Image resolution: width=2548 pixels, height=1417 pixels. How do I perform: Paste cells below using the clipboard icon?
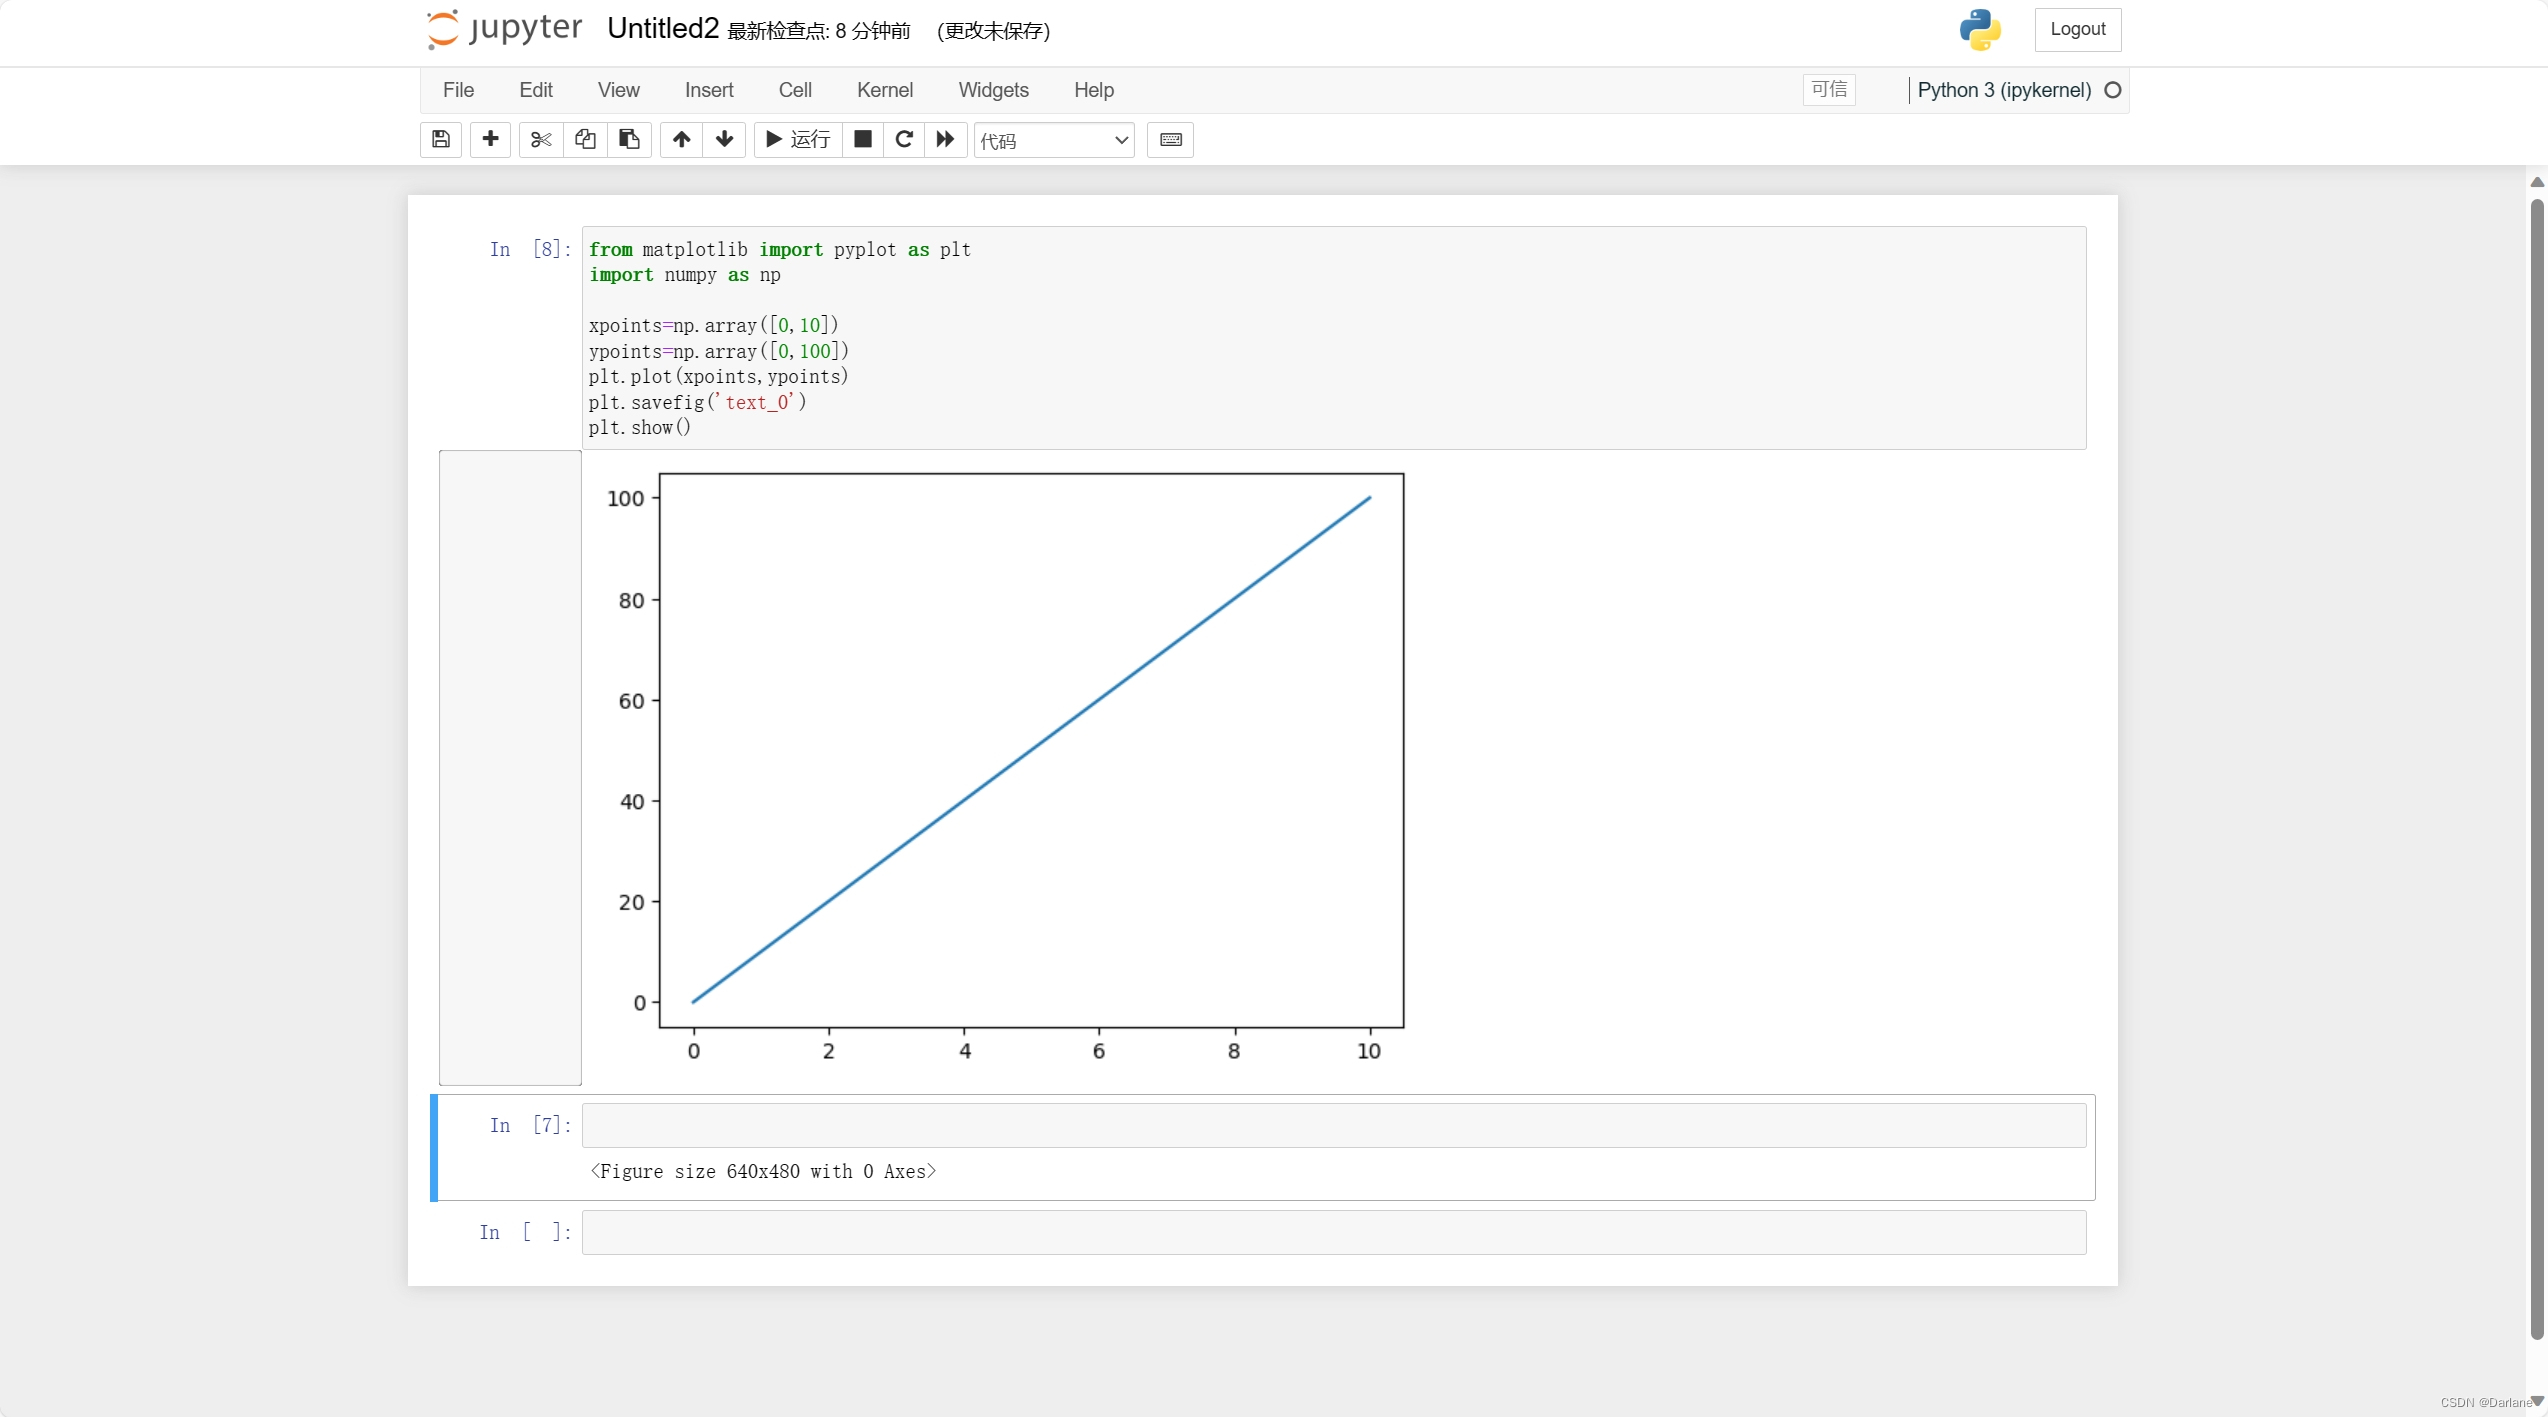[x=629, y=139]
